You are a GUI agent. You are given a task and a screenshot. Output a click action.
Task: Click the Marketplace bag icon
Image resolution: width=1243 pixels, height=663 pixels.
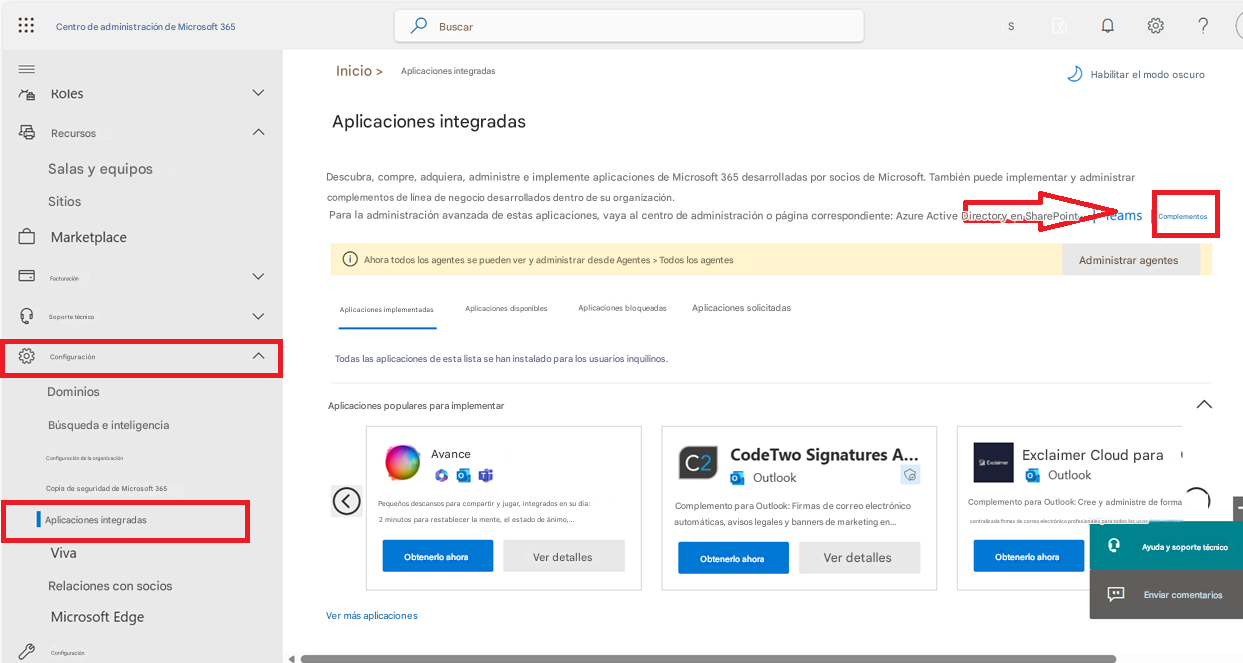27,237
